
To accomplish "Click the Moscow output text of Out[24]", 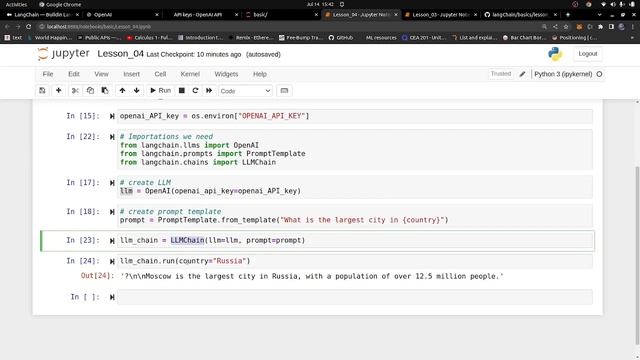I will click(x=312, y=276).
